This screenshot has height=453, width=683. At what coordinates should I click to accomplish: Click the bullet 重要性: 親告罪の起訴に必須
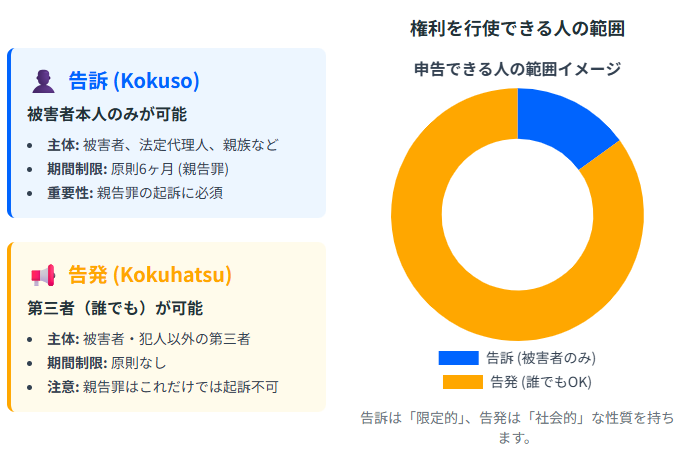click(x=139, y=192)
